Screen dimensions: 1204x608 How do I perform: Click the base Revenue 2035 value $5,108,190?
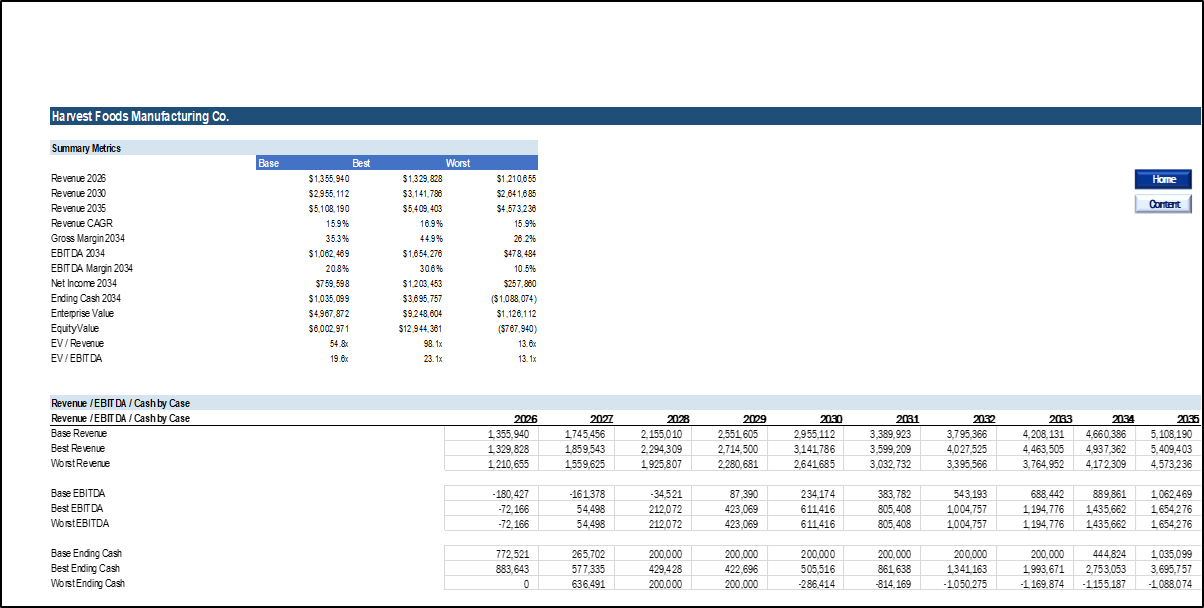coord(328,208)
